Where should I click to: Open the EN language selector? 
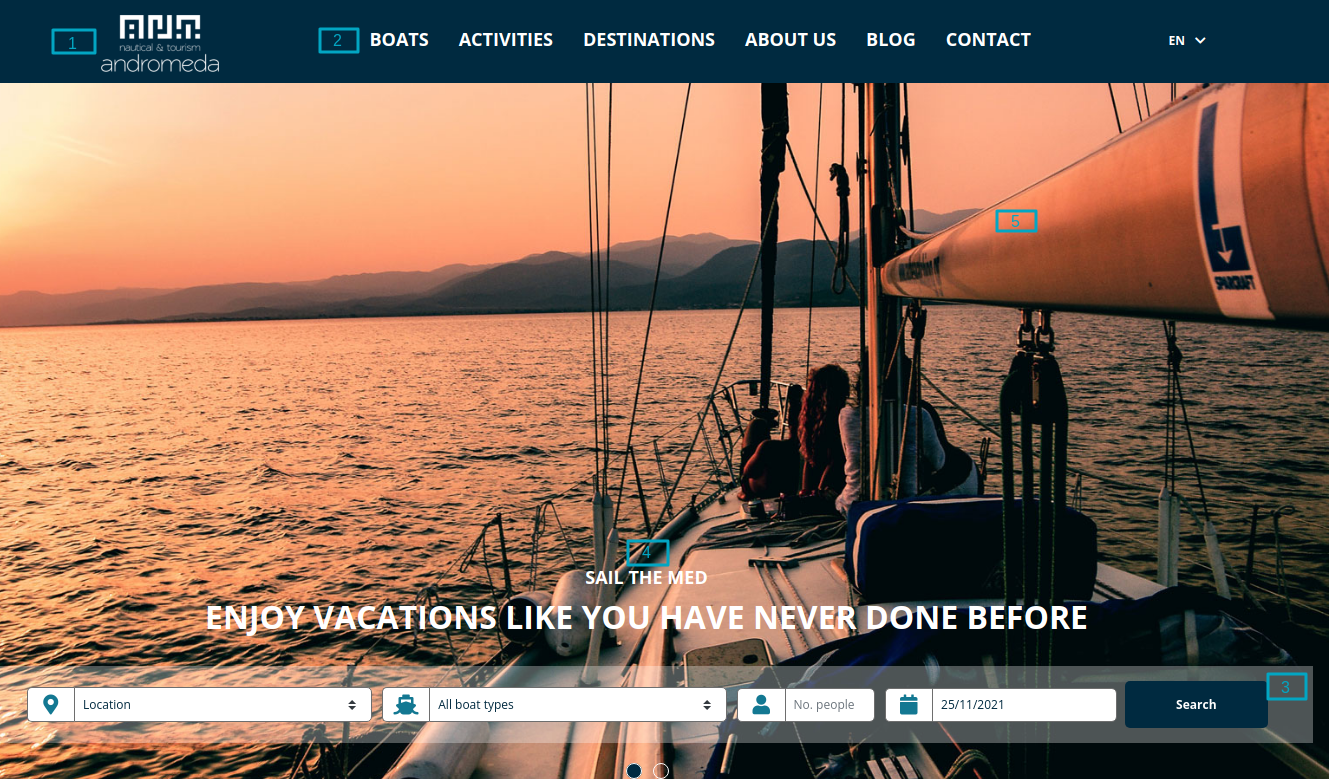tap(1187, 41)
